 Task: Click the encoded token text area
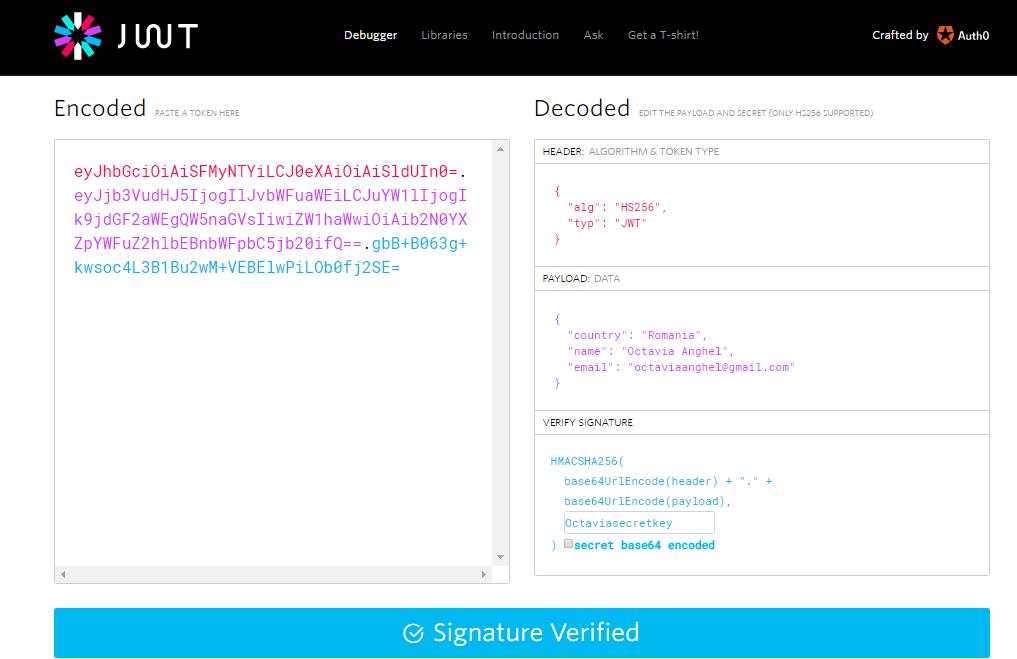tap(273, 353)
